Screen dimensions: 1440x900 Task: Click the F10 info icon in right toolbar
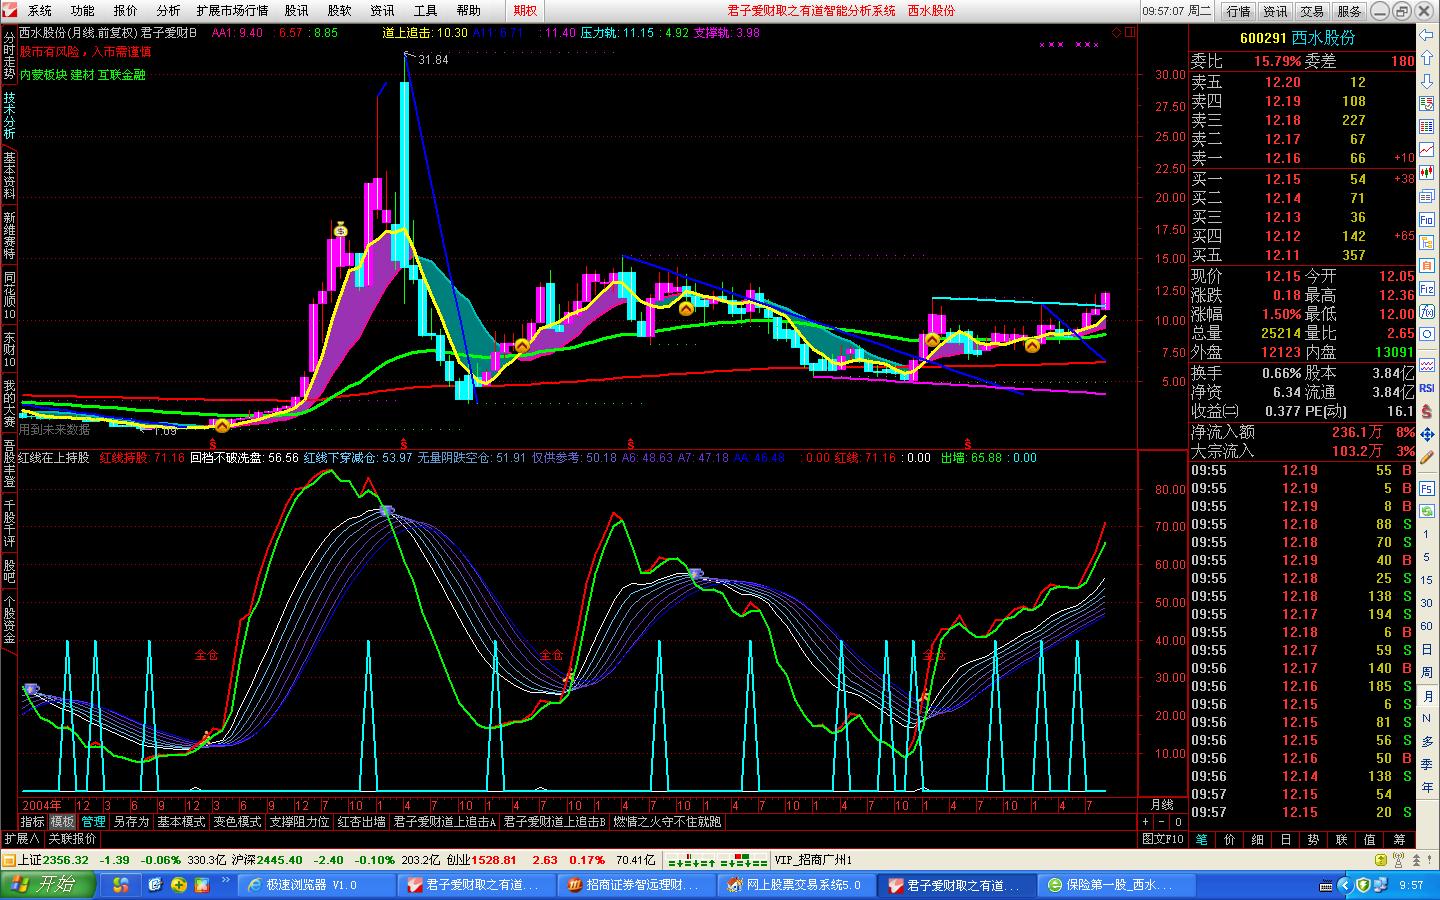(x=1426, y=219)
